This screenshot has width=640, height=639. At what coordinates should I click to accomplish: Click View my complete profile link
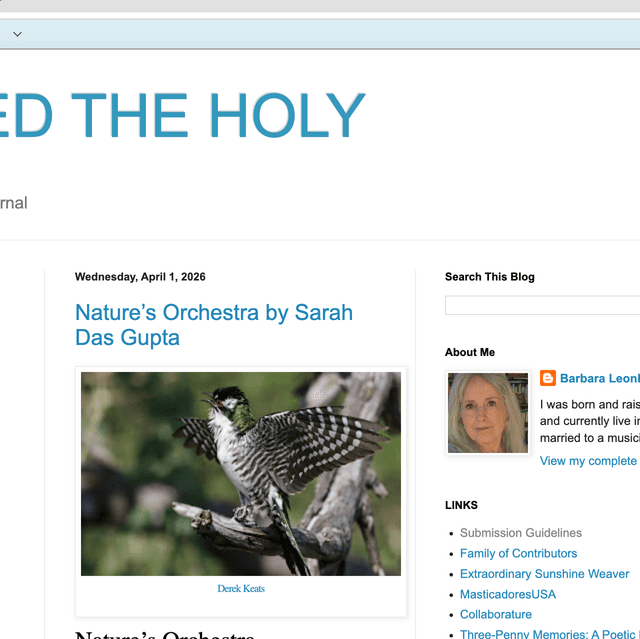point(590,461)
